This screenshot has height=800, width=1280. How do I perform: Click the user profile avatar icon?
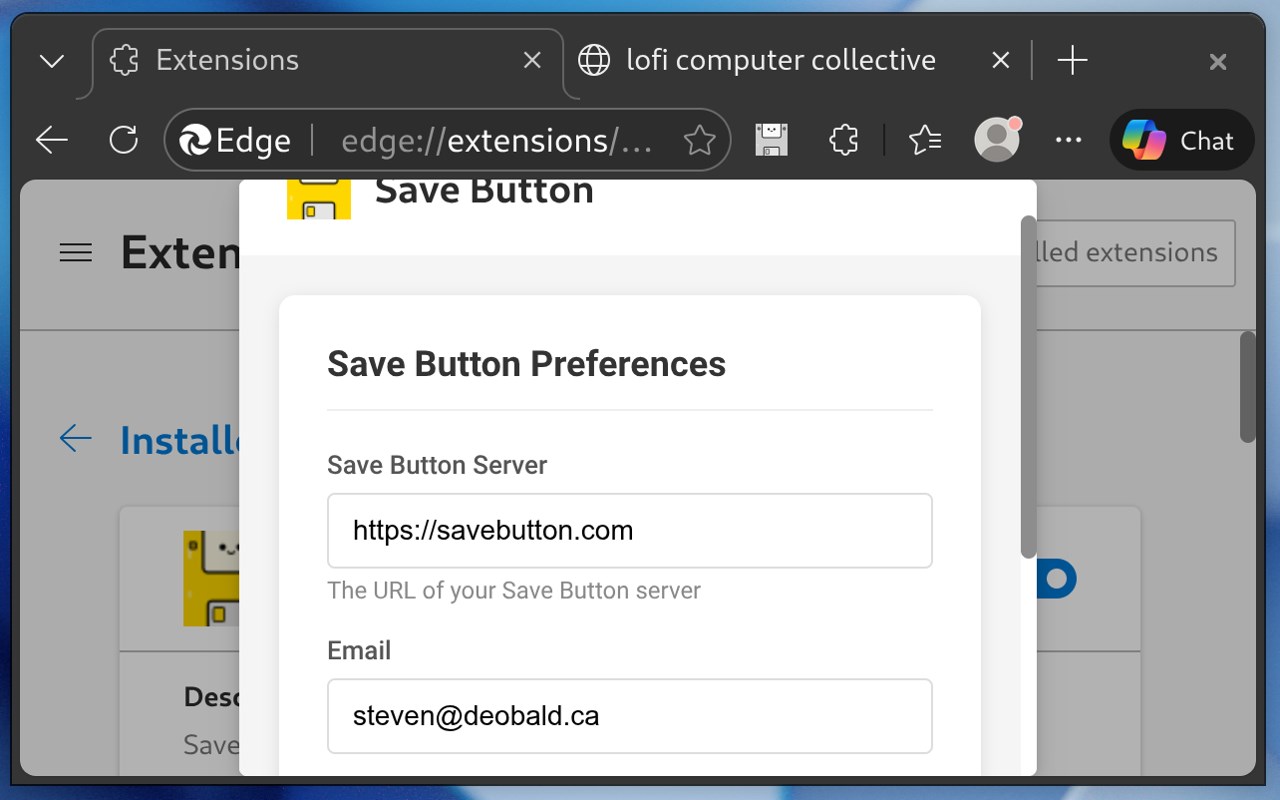pos(996,141)
